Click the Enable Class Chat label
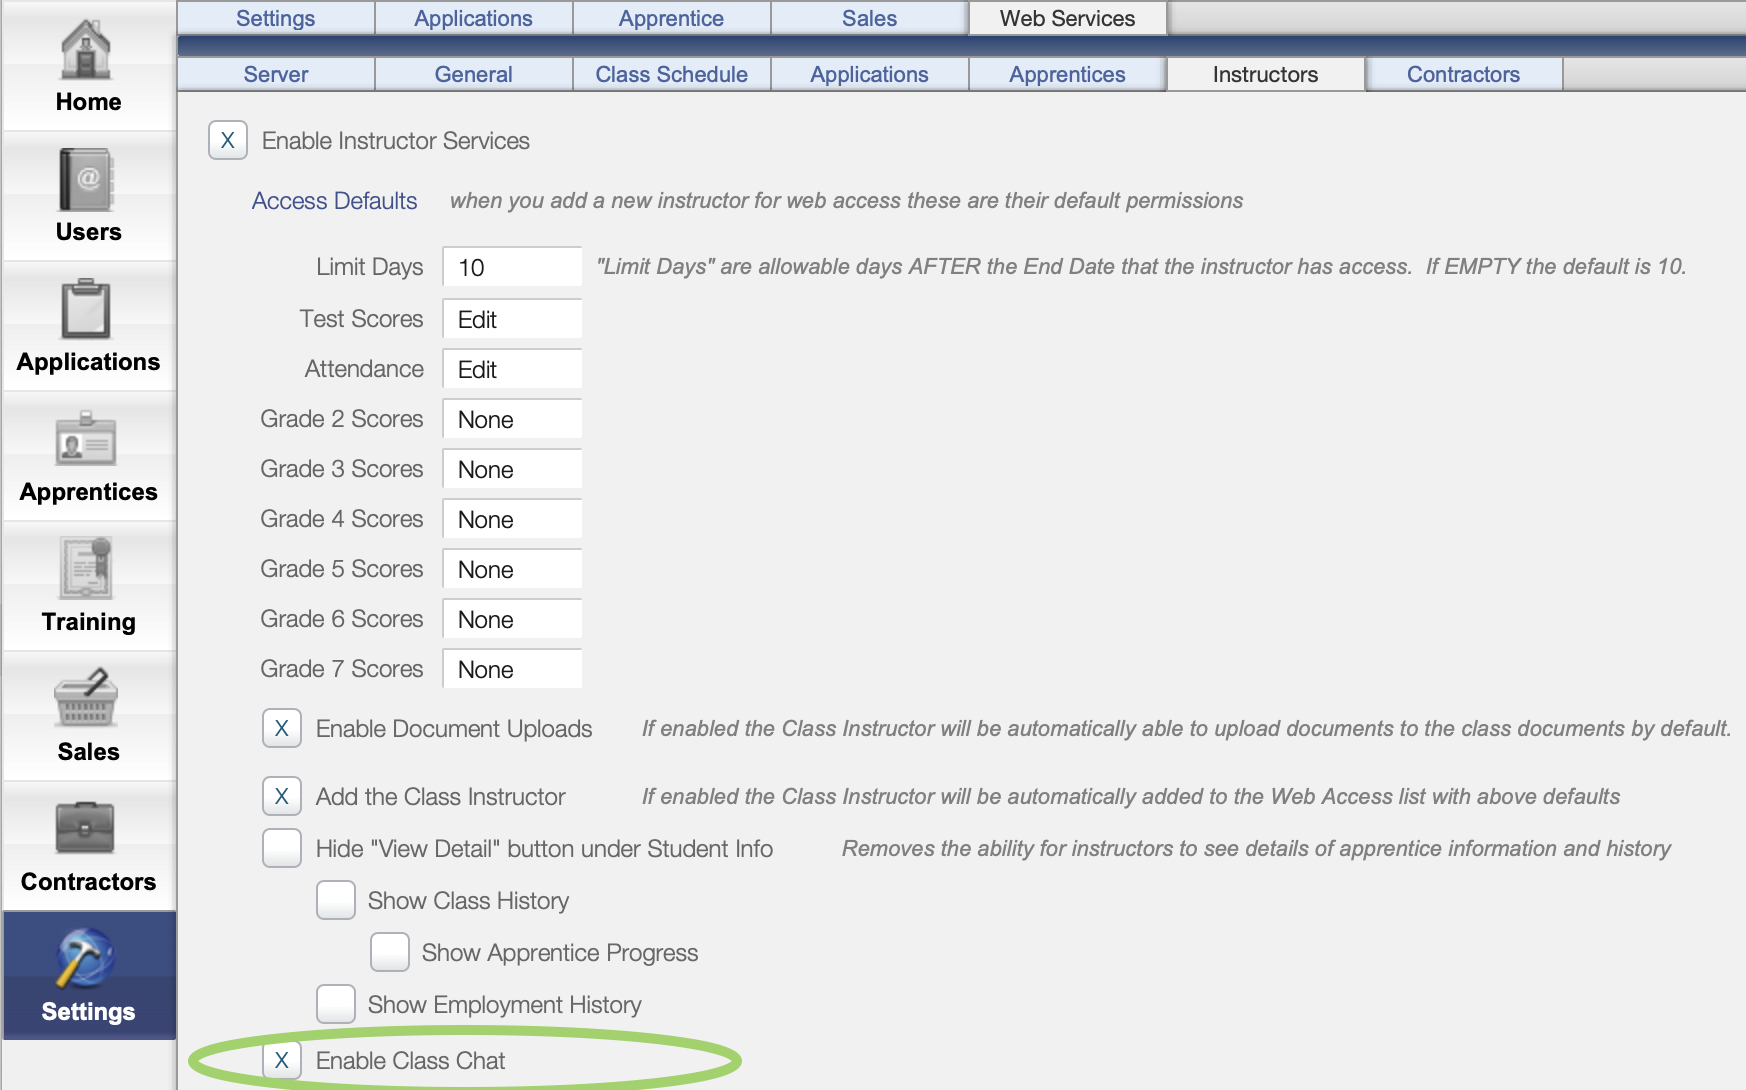Viewport: 1746px width, 1090px height. coord(410,1061)
